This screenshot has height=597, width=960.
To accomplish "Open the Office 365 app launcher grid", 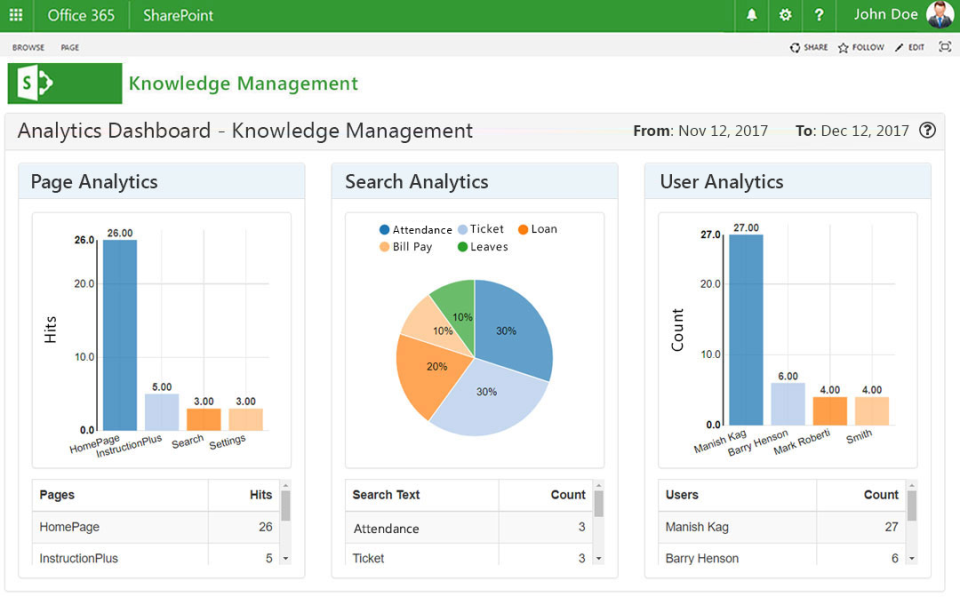I will (x=15, y=15).
